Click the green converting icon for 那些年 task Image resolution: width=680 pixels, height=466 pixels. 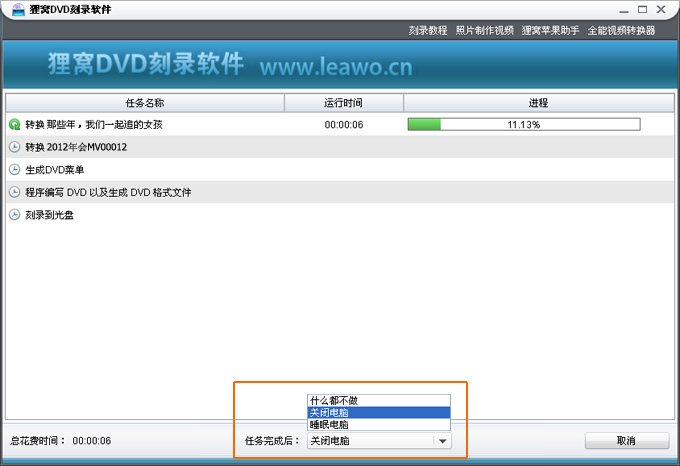pos(14,125)
